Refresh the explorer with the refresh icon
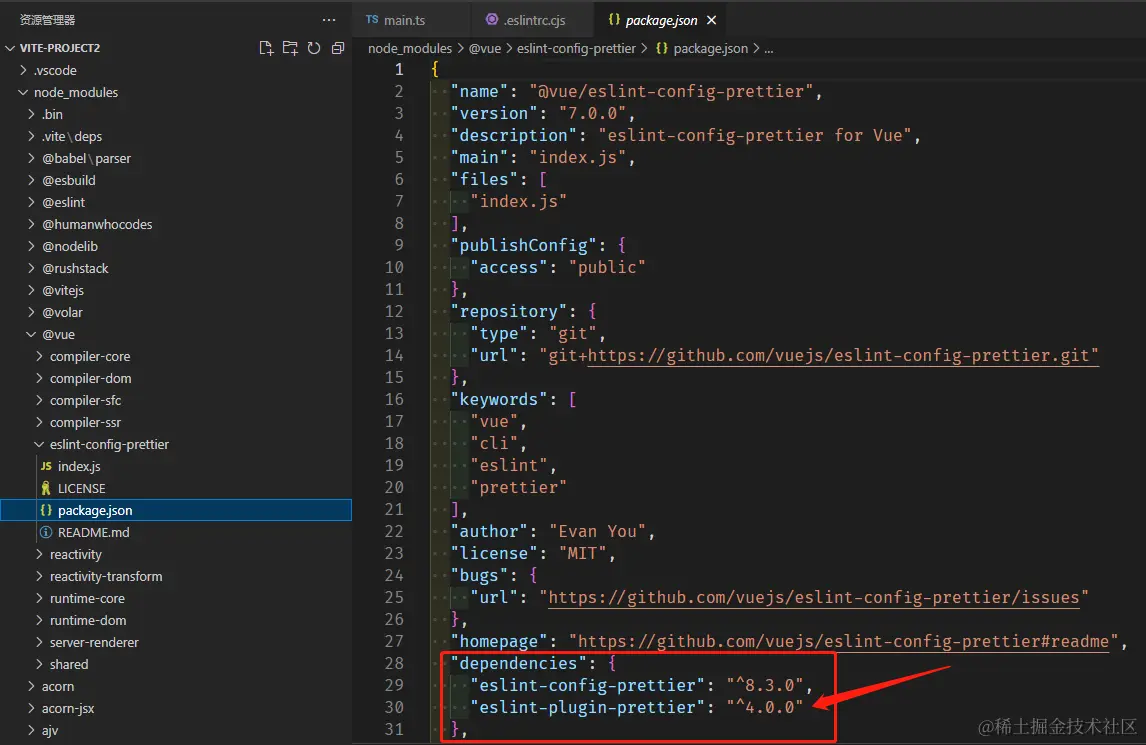Viewport: 1146px width, 745px height. pyautogui.click(x=314, y=48)
